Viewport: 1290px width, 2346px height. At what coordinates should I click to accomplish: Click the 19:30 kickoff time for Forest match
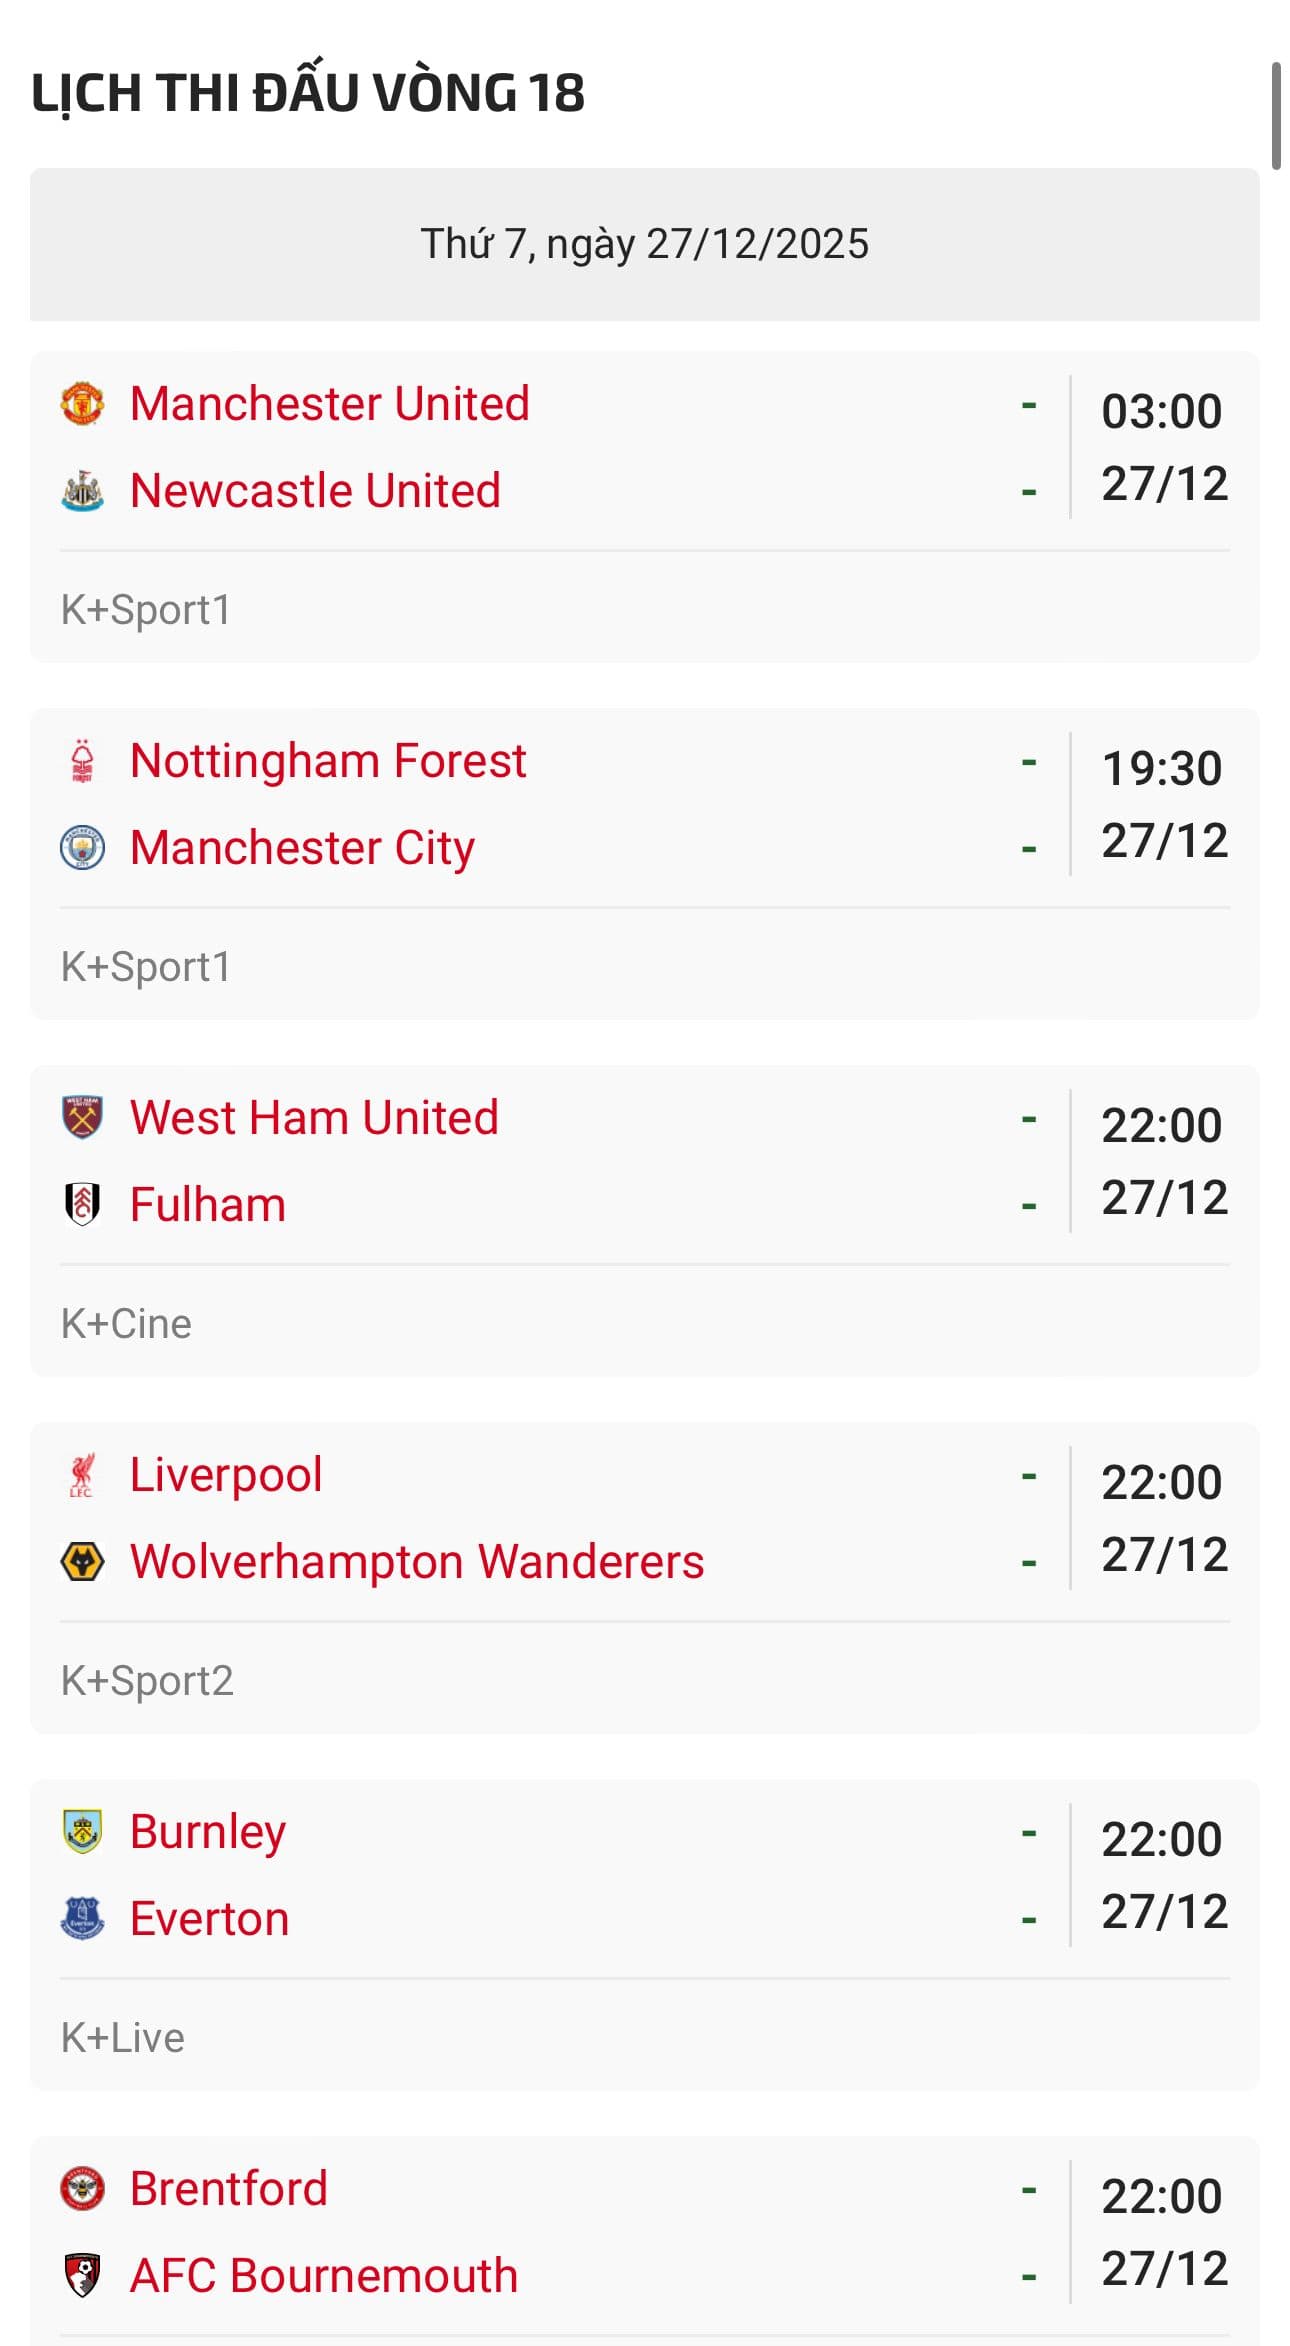click(x=1161, y=769)
